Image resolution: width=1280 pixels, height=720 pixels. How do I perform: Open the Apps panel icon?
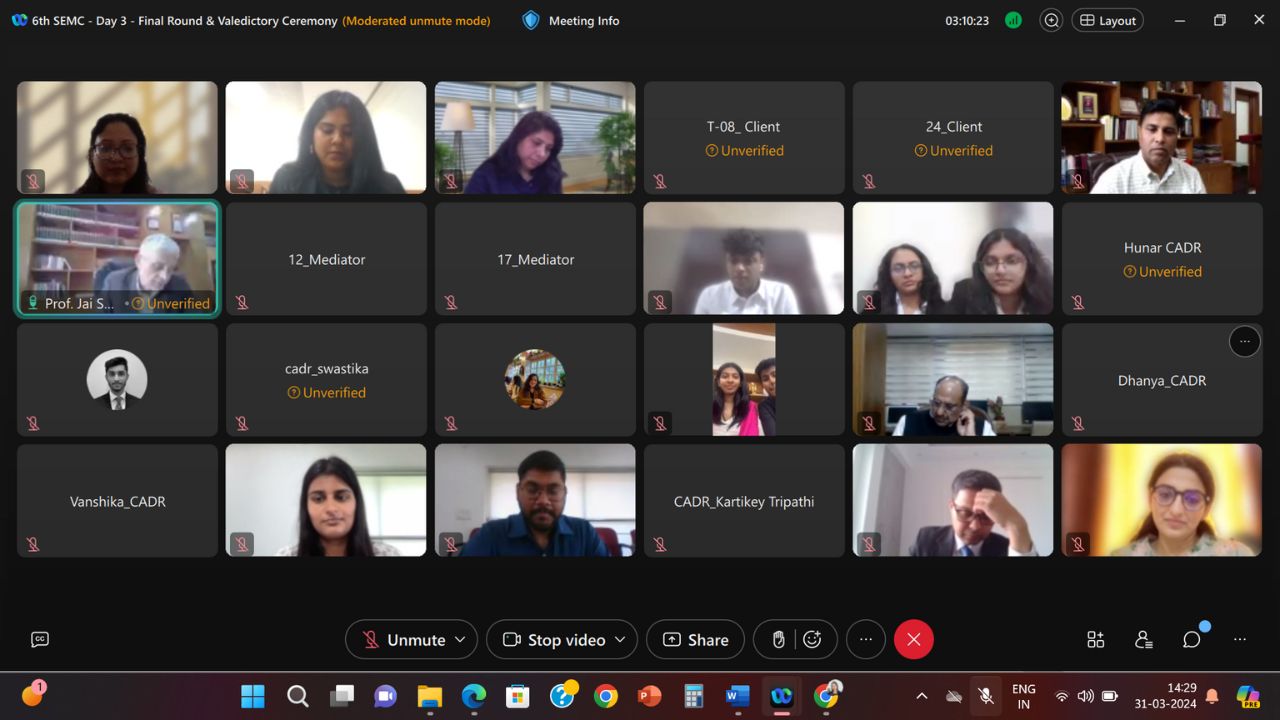[x=1096, y=640]
